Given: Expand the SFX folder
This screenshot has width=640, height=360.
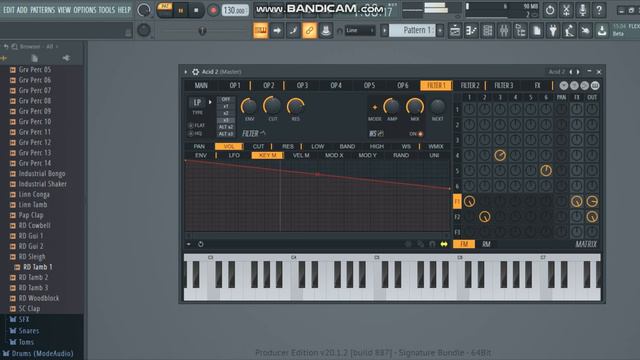Looking at the screenshot, I should coord(24,320).
